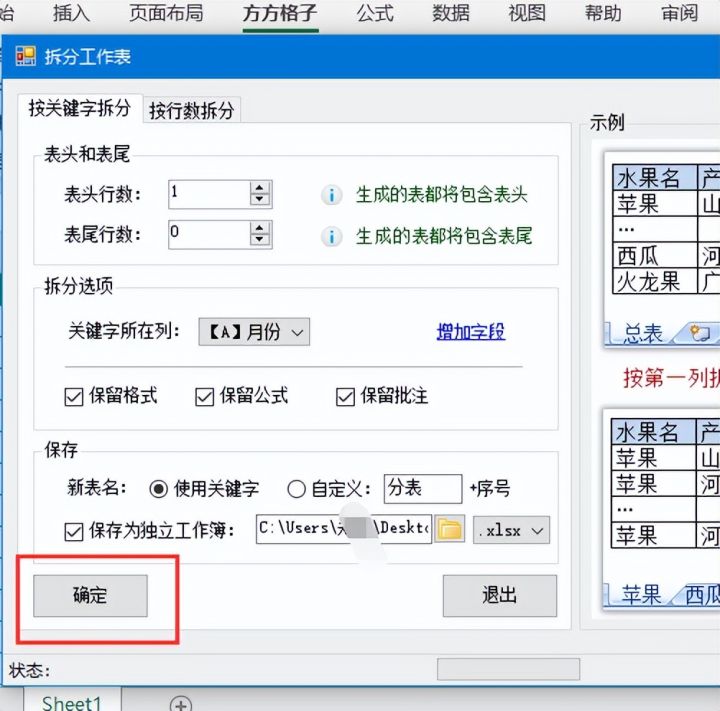Click 水果名 header in upper example table
Viewport: 720px width, 711px height.
tap(655, 177)
